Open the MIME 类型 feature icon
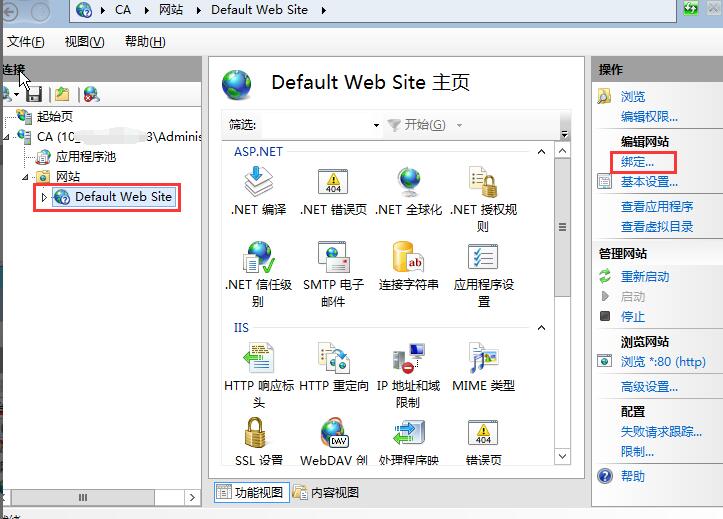This screenshot has width=723, height=519. pyautogui.click(x=483, y=358)
